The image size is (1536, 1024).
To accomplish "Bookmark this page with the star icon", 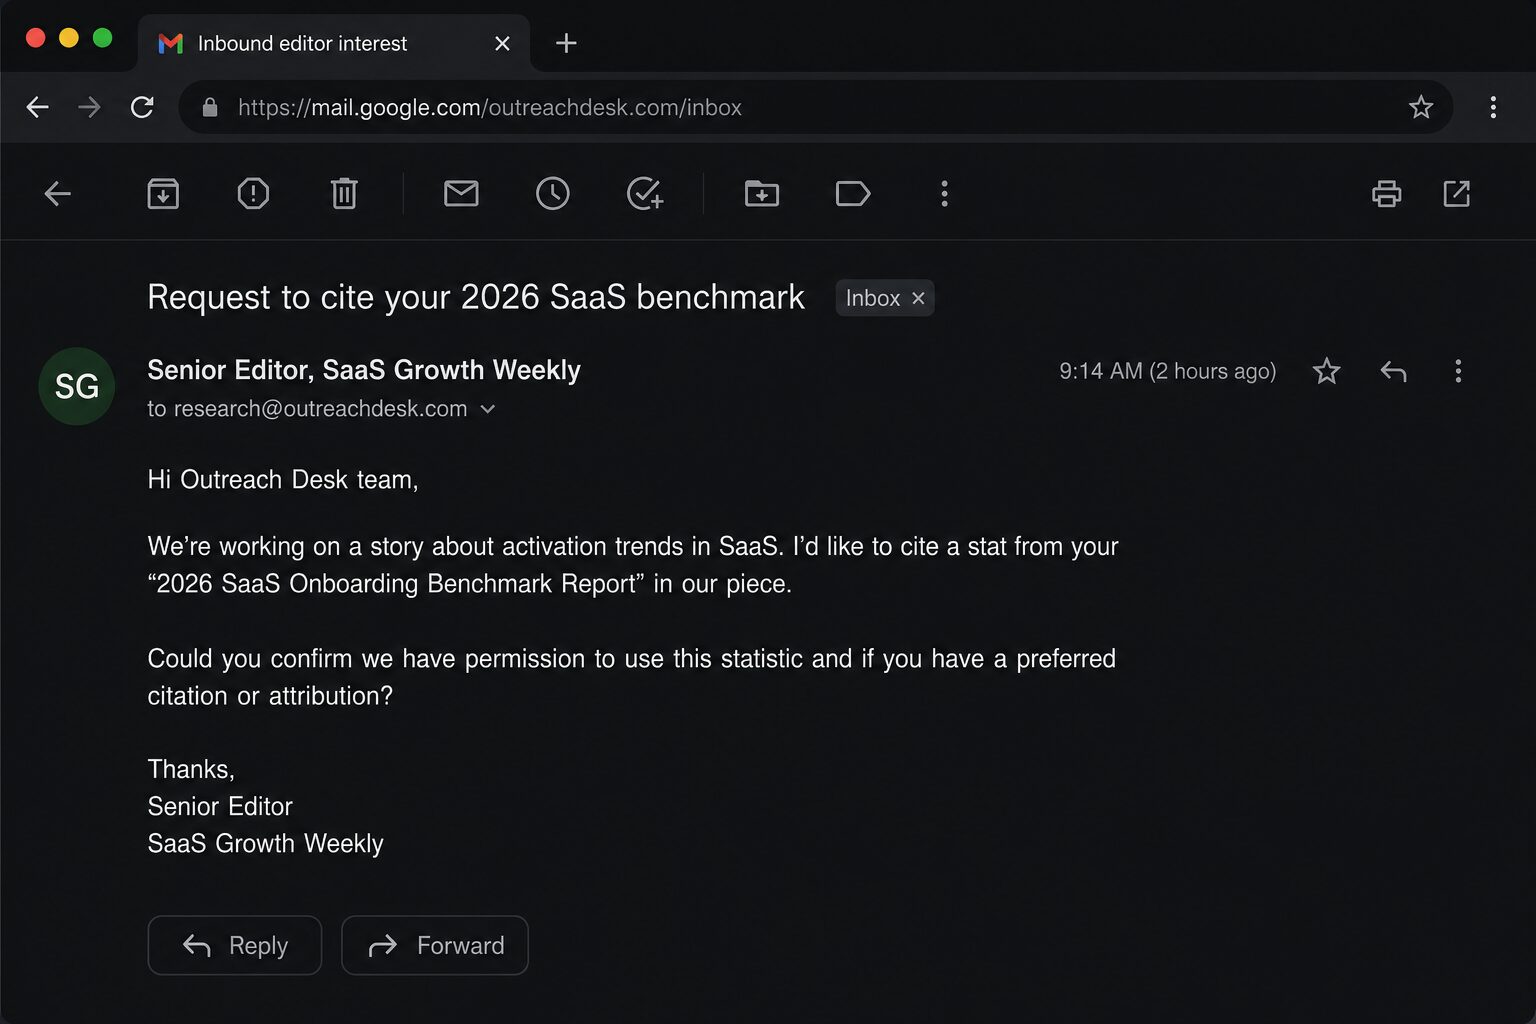I will [x=1420, y=107].
